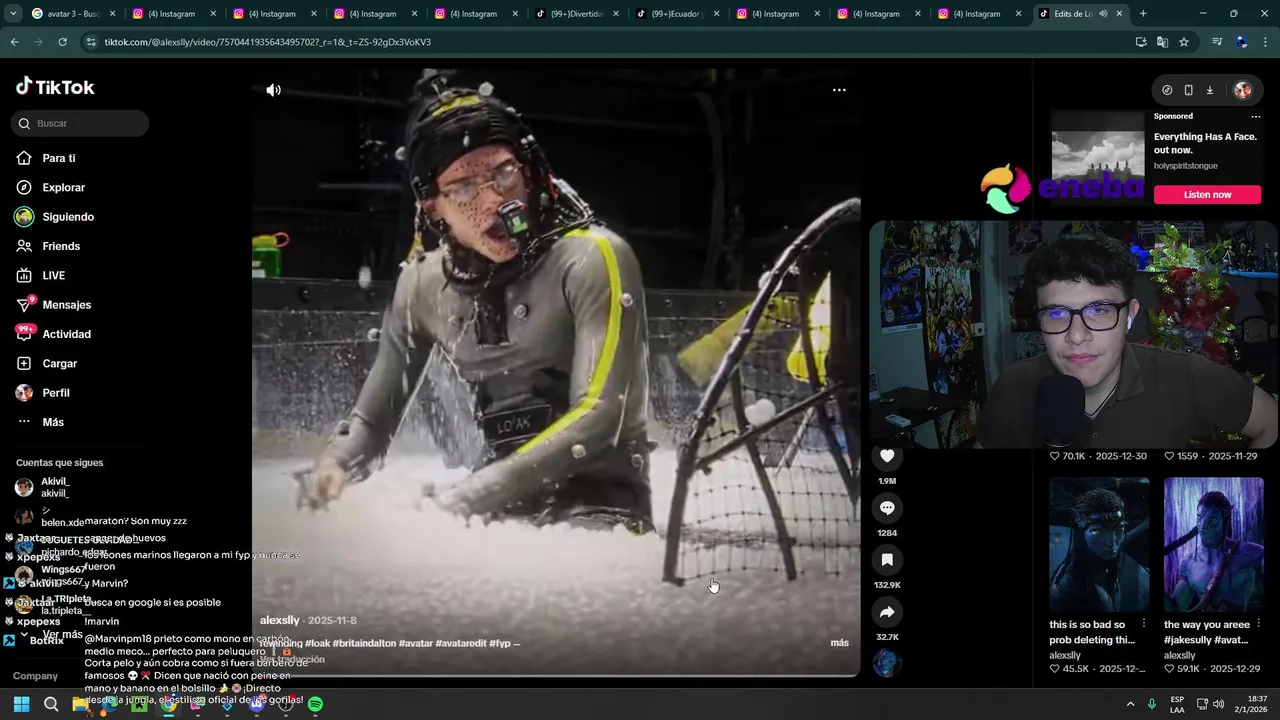Open the Chrome profile avatar

(x=1241, y=42)
